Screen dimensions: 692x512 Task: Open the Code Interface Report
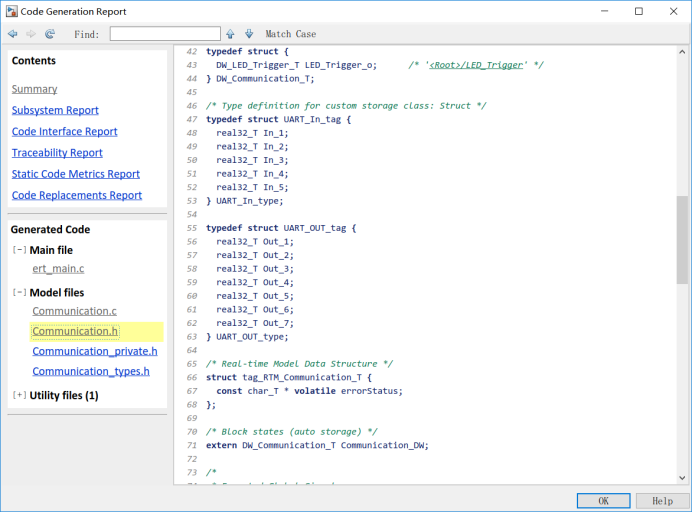click(x=64, y=132)
